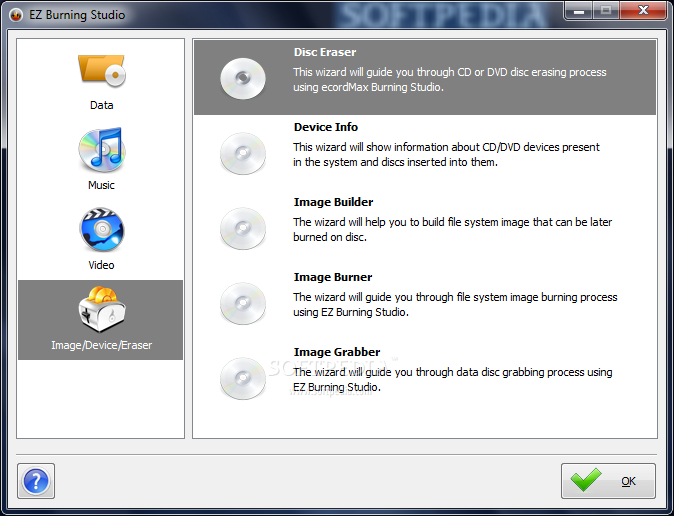Select the Image Grabber heading
Viewport: 674px width, 516px height.
click(x=337, y=352)
